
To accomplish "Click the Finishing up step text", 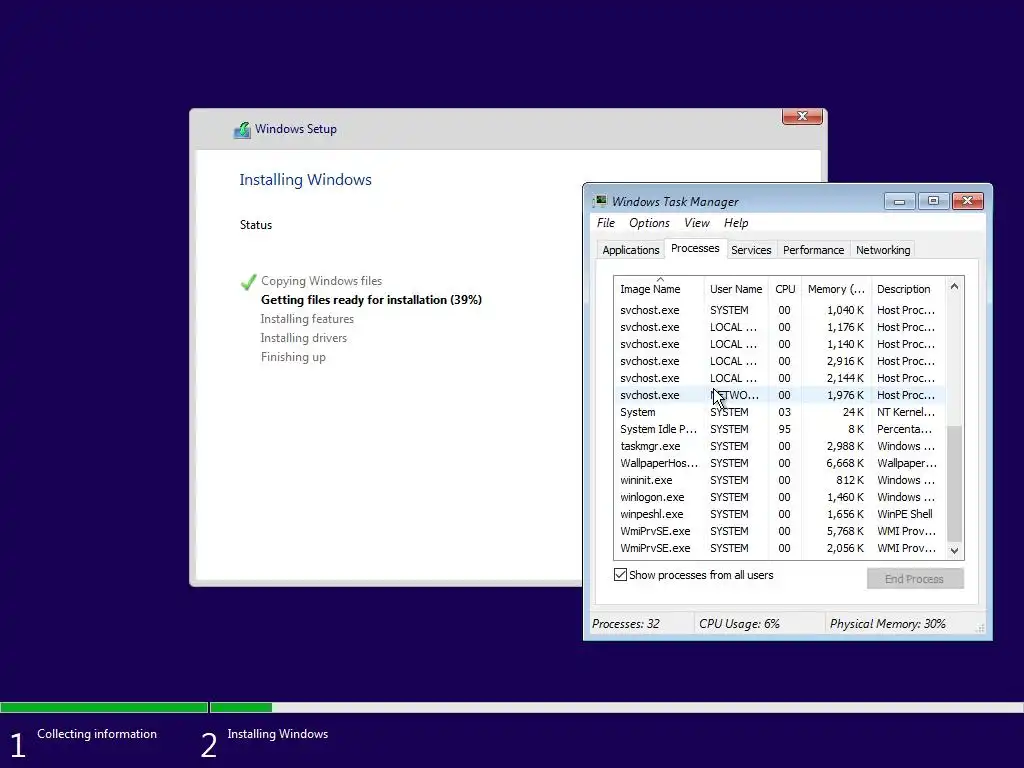I will point(293,357).
